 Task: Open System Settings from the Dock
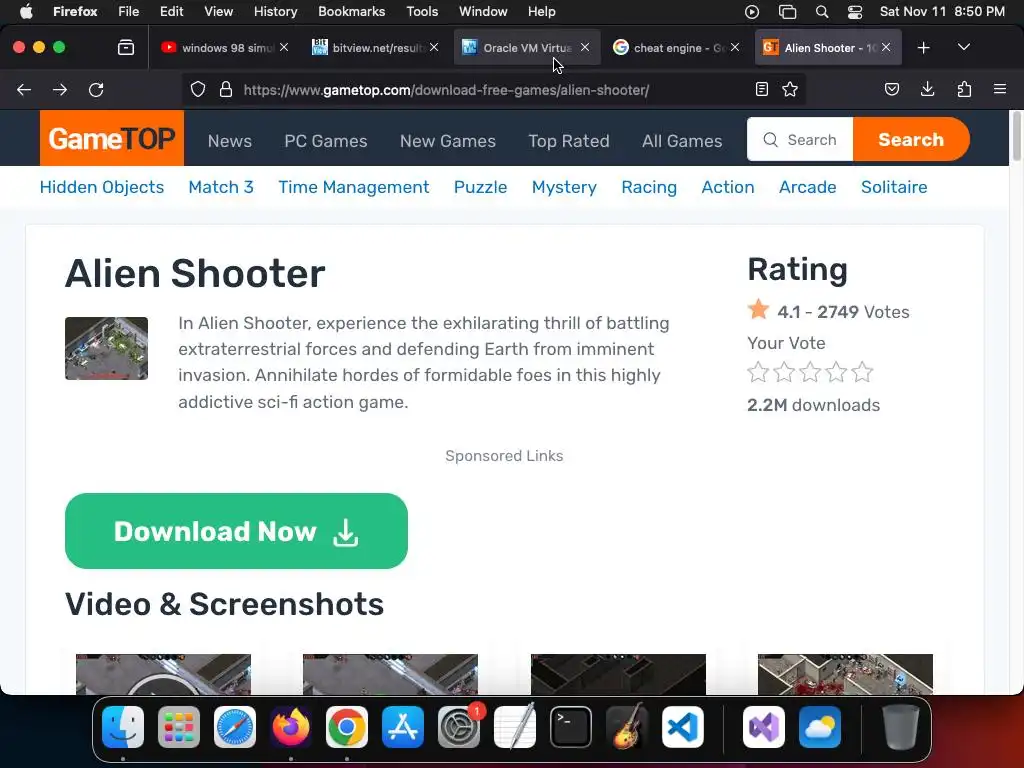[x=459, y=727]
